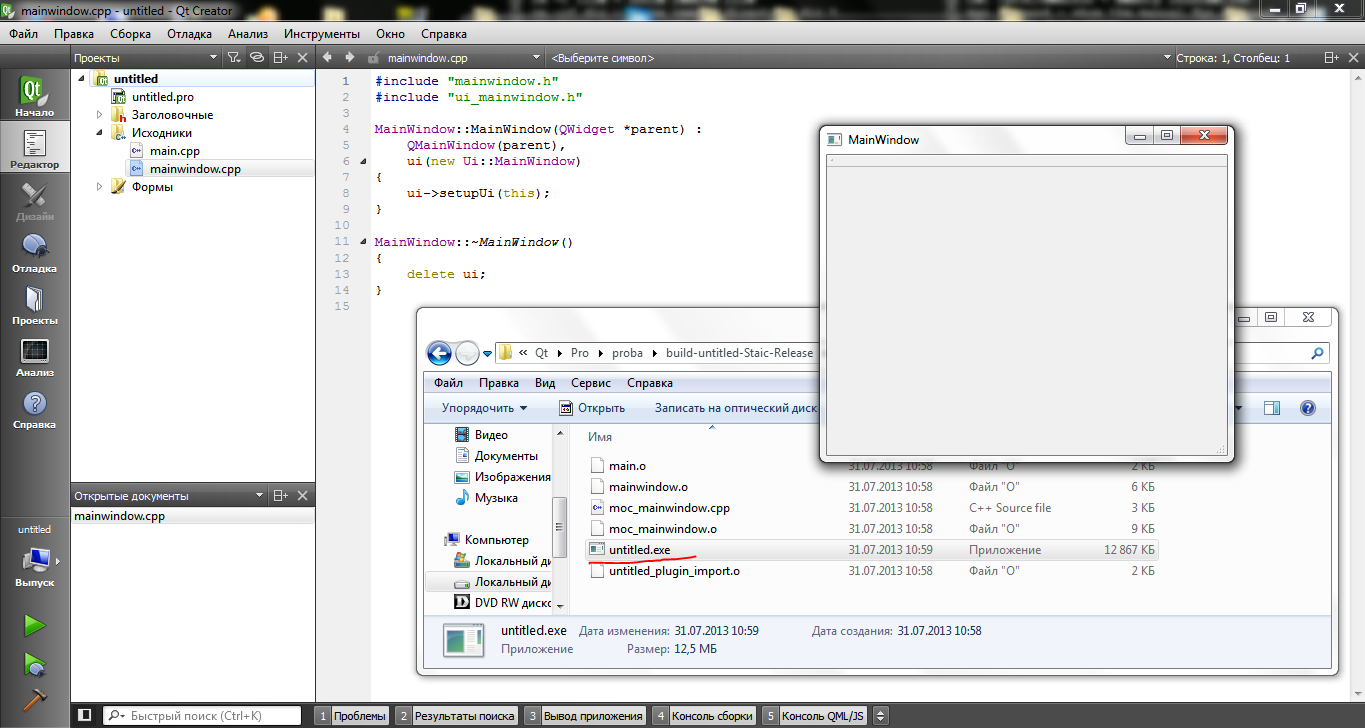The height and width of the screenshot is (728, 1365).
Task: Open the Проекты panel type dropdown
Action: tap(213, 58)
